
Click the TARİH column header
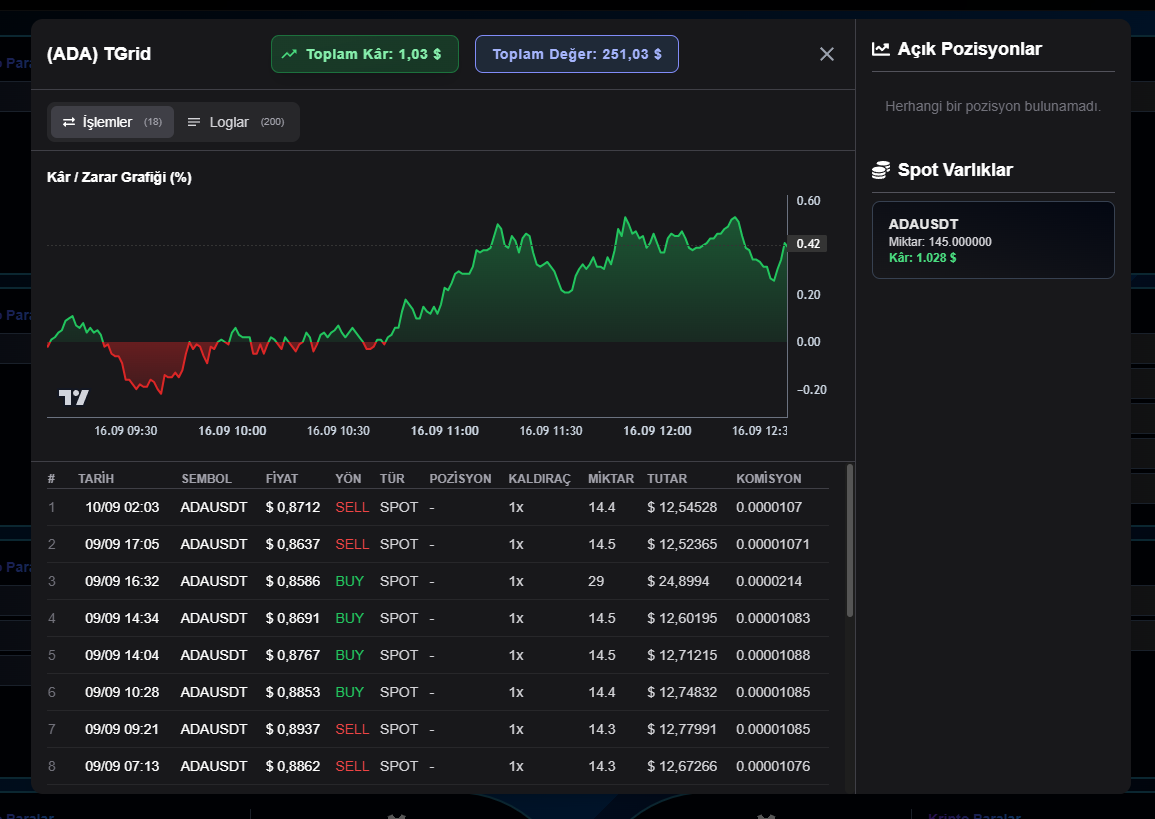click(x=96, y=479)
